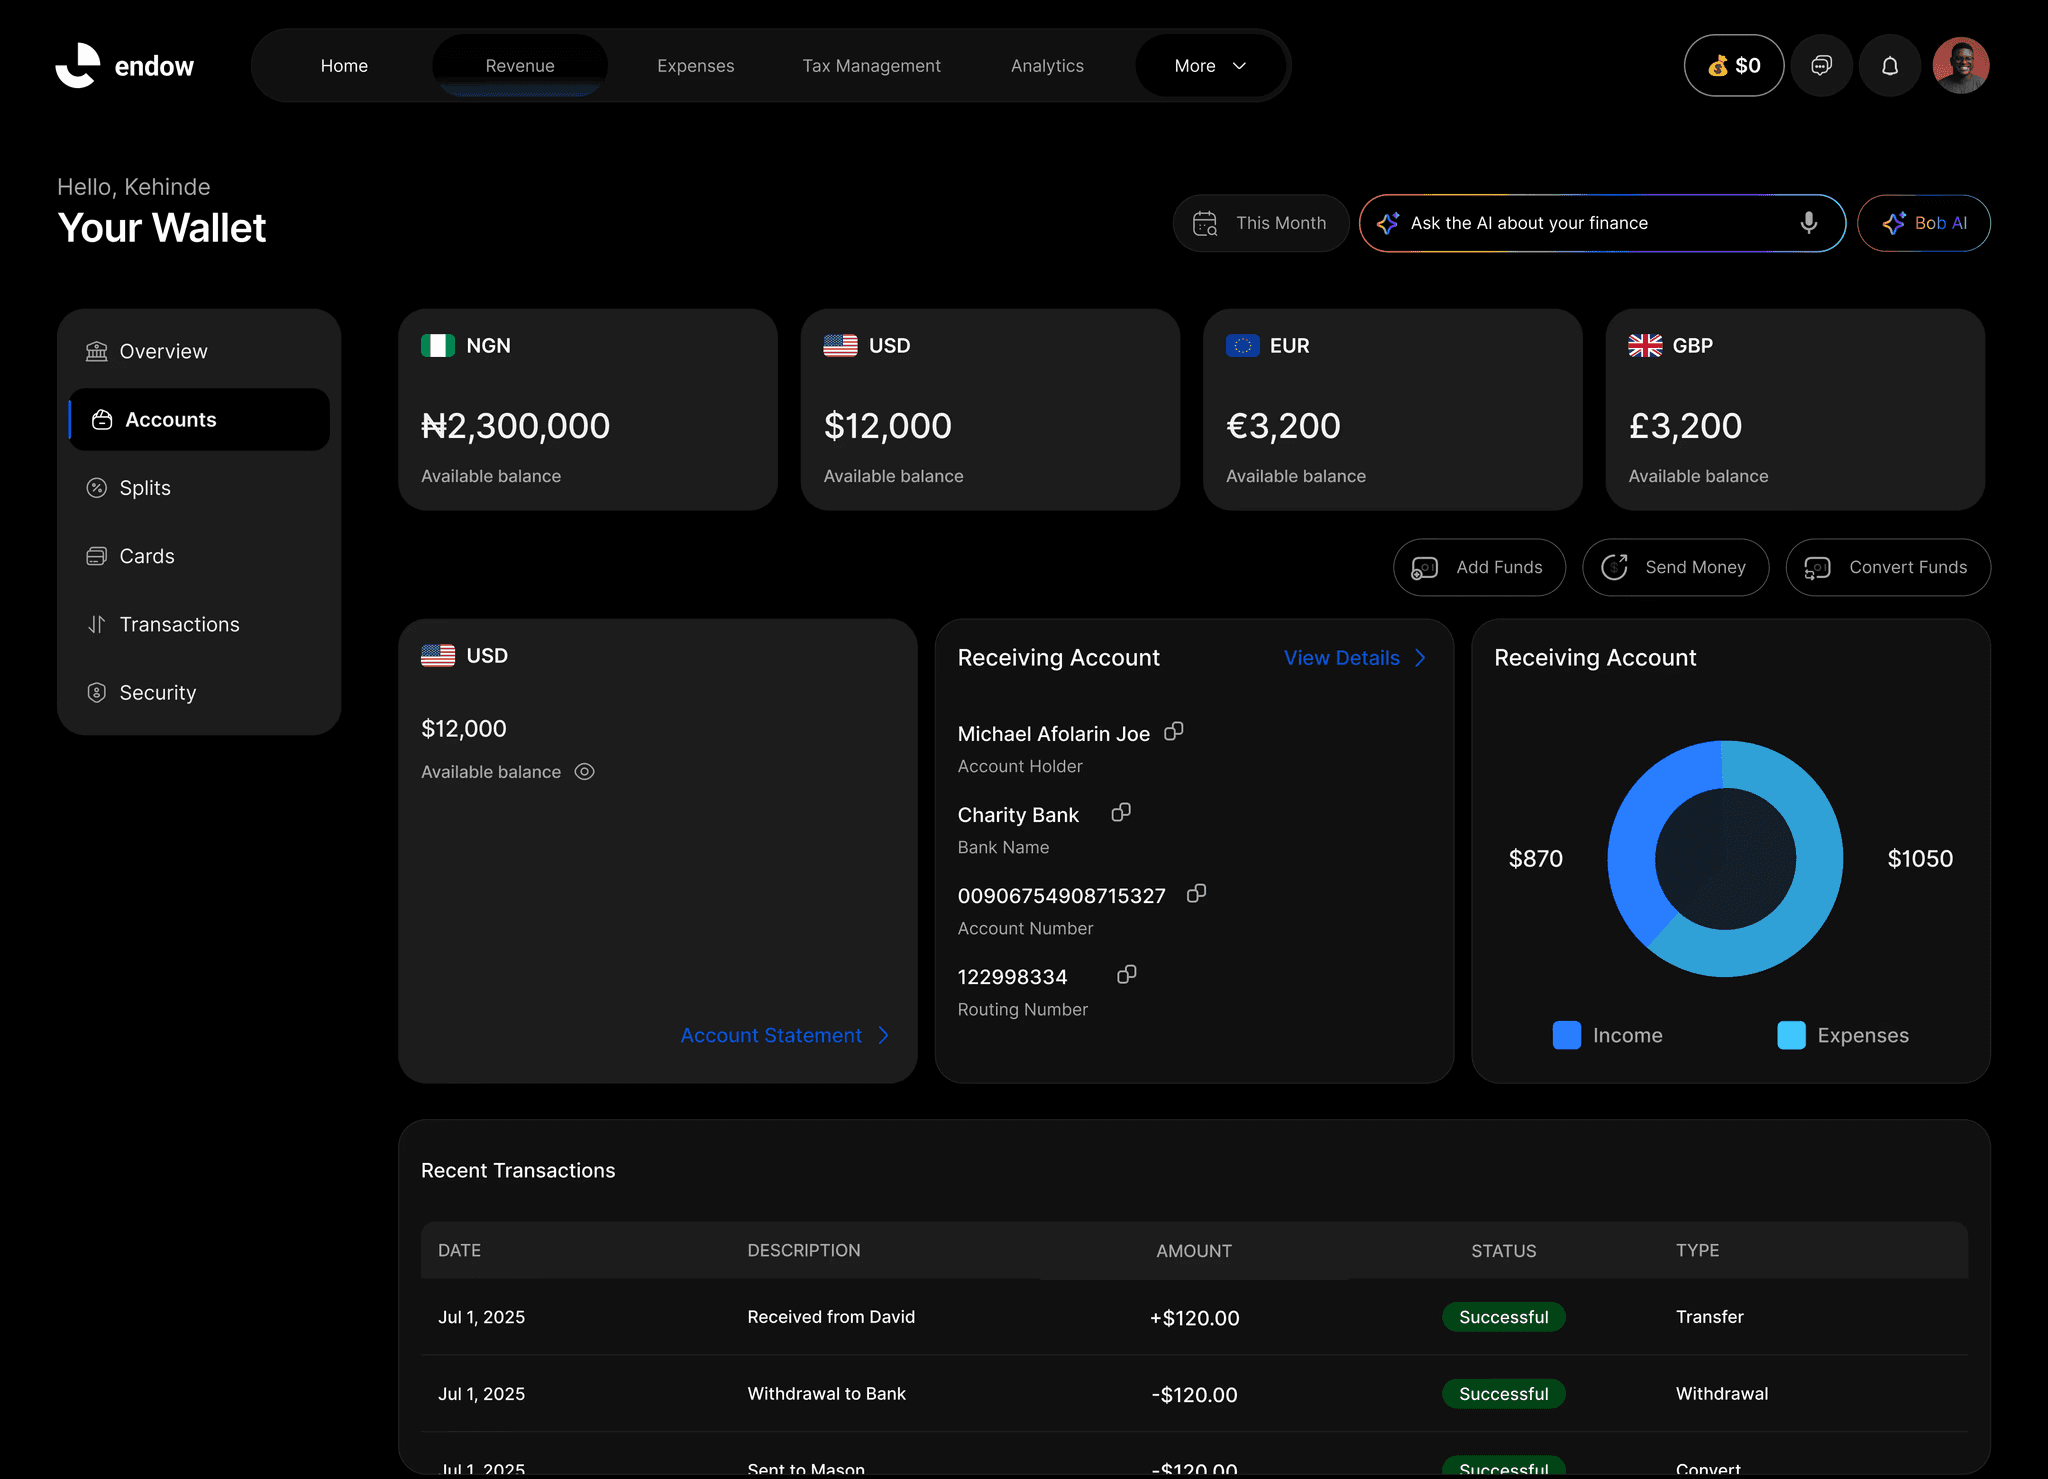Open the notifications bell
This screenshot has width=2048, height=1479.
click(1889, 66)
